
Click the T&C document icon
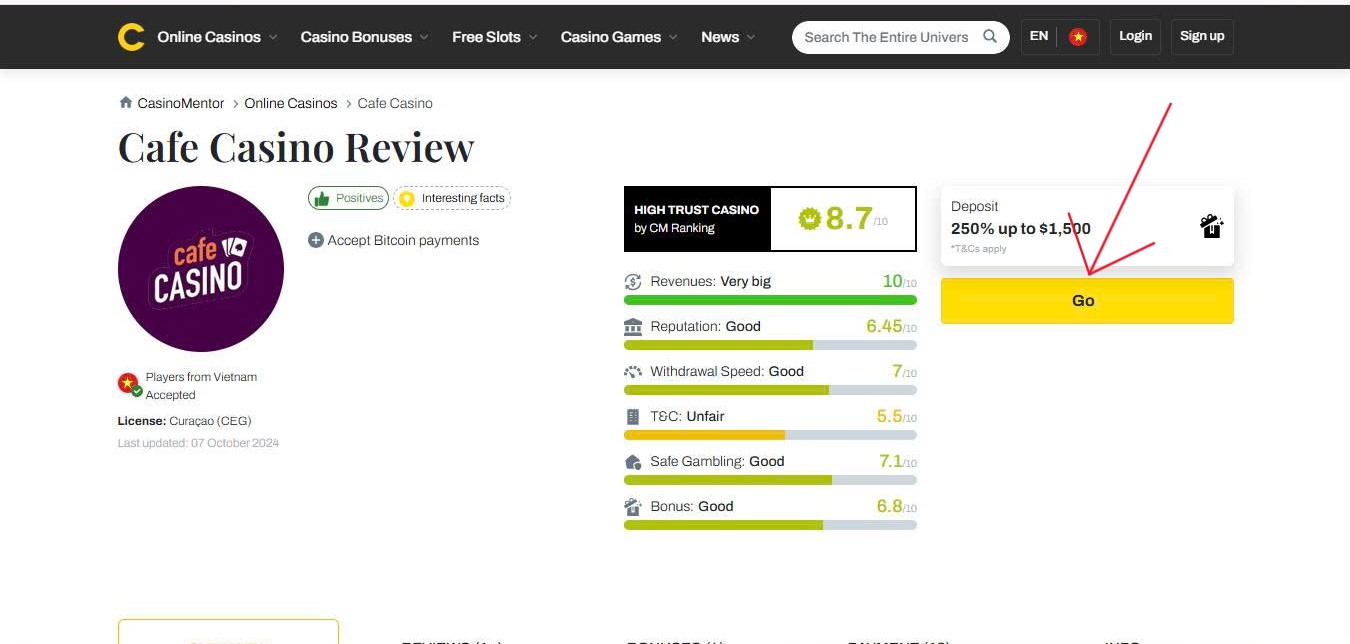click(632, 416)
